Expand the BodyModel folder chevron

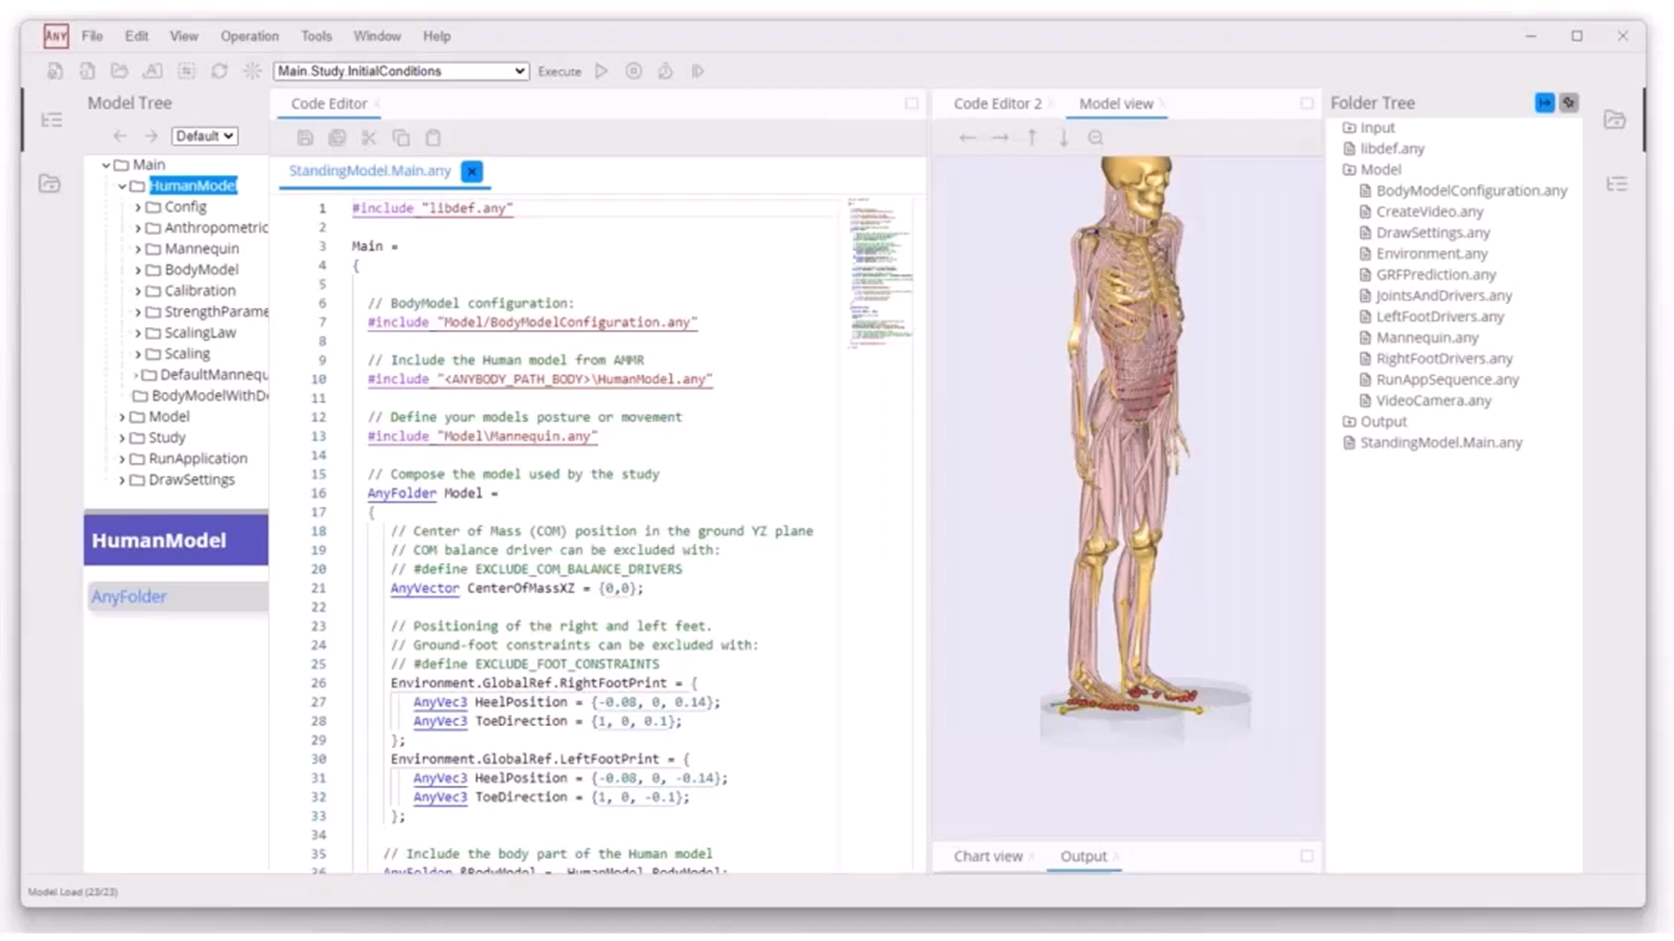(x=138, y=270)
